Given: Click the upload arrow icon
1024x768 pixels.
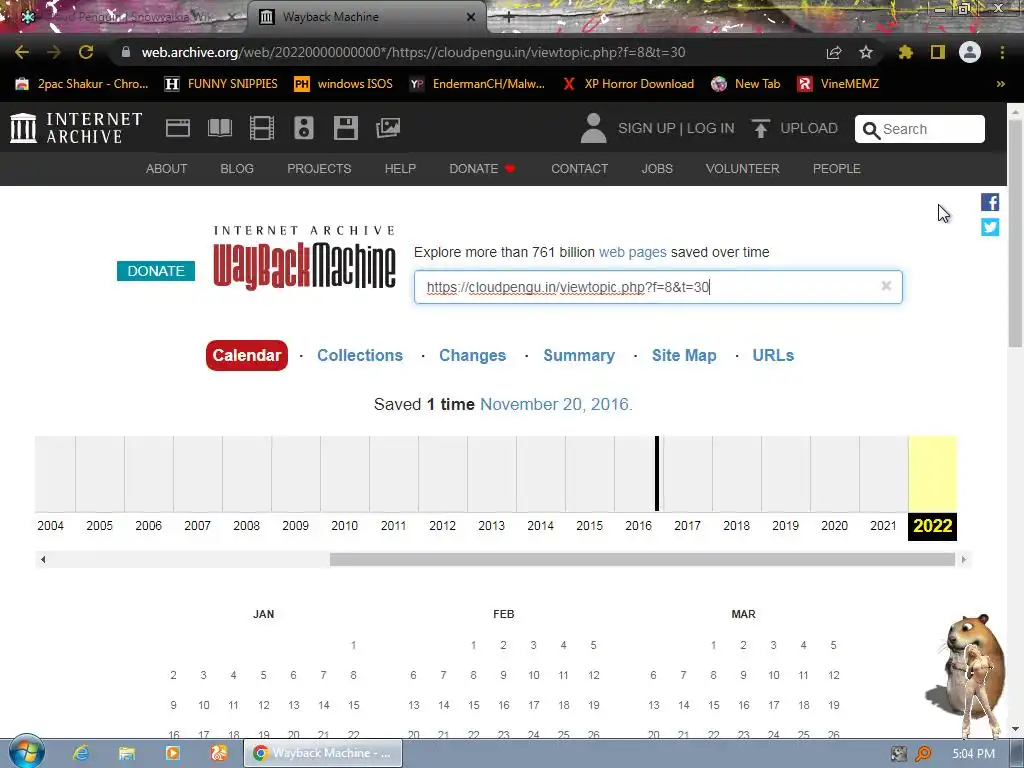Looking at the screenshot, I should 760,129.
